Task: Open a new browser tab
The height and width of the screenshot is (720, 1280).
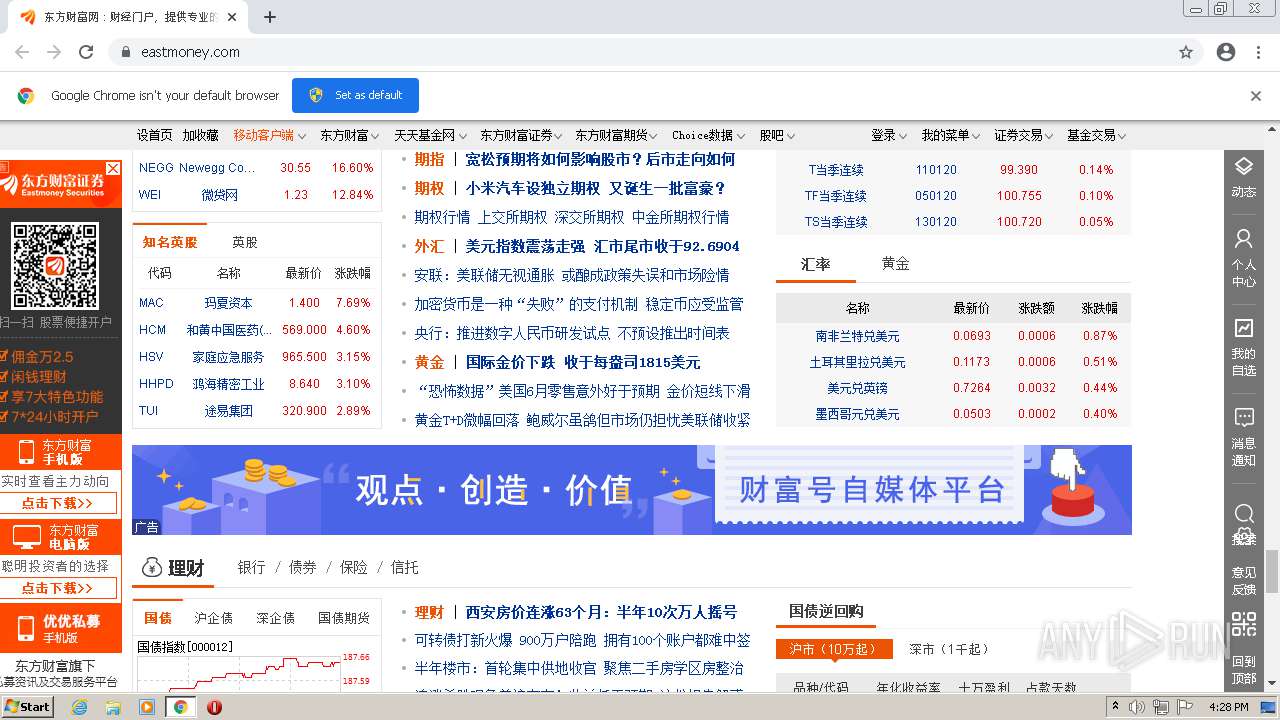Action: (x=270, y=17)
